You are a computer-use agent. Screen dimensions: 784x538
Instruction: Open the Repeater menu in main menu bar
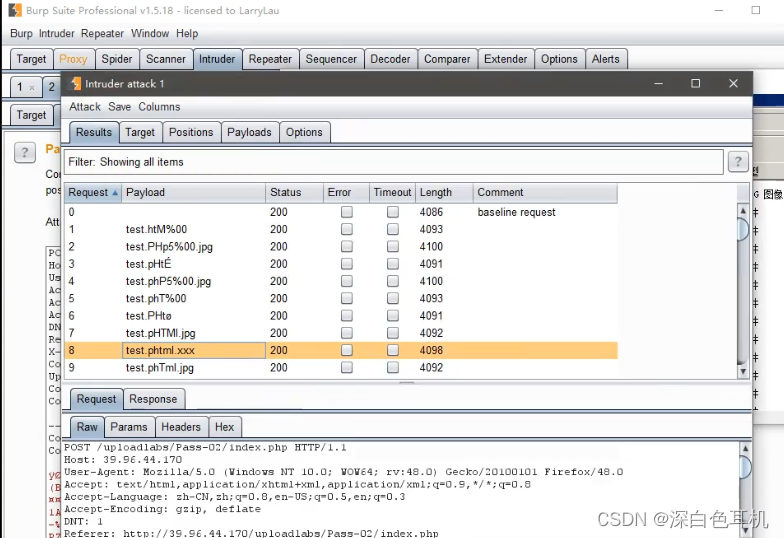pyautogui.click(x=102, y=34)
